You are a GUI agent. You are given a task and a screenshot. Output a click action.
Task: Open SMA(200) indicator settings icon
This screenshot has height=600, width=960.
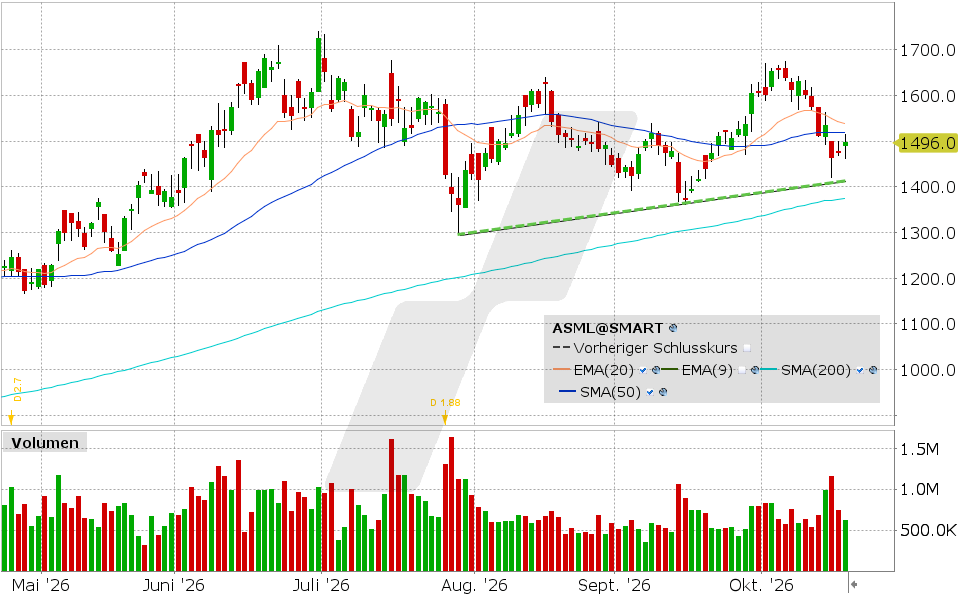(873, 370)
